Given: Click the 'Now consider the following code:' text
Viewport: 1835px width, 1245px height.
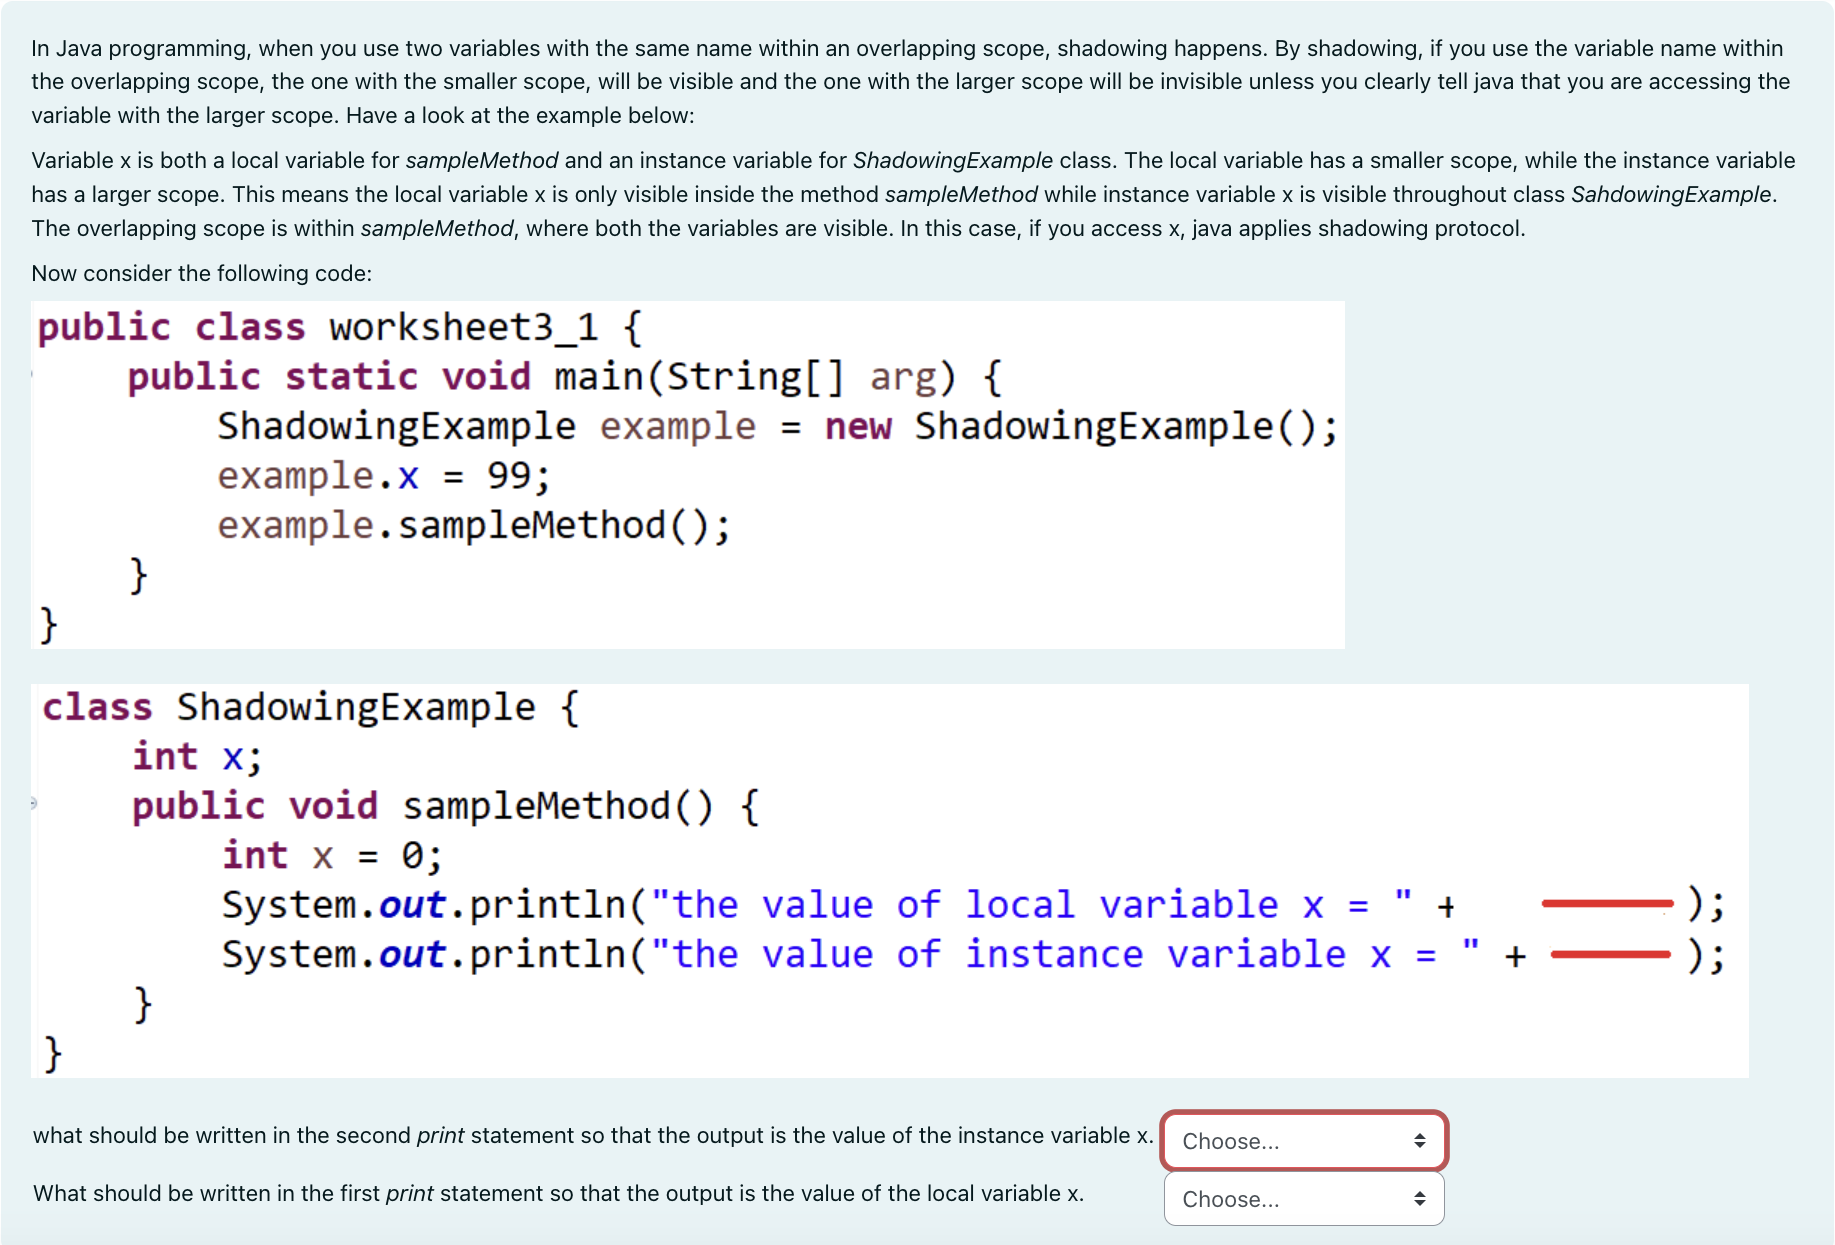Looking at the screenshot, I should 202,272.
